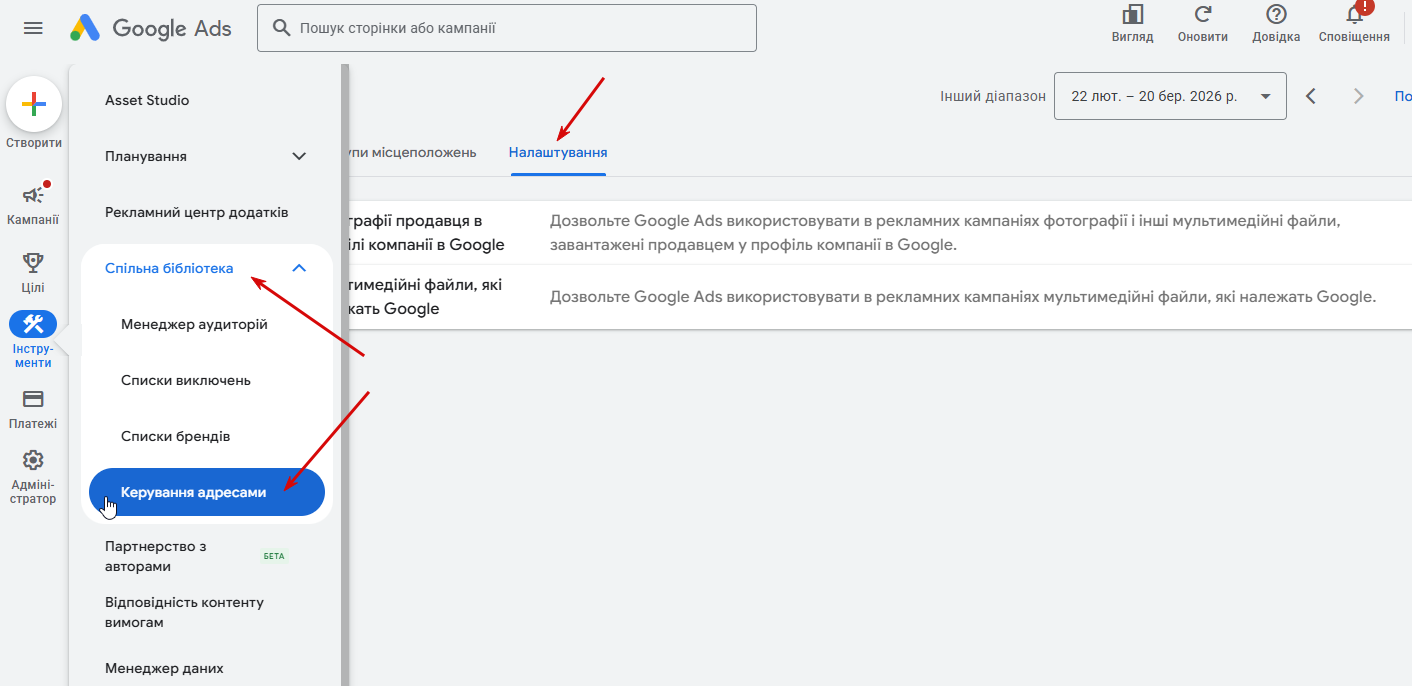Select Менеджер аудиторій menu item
1412x686 pixels.
pos(194,324)
